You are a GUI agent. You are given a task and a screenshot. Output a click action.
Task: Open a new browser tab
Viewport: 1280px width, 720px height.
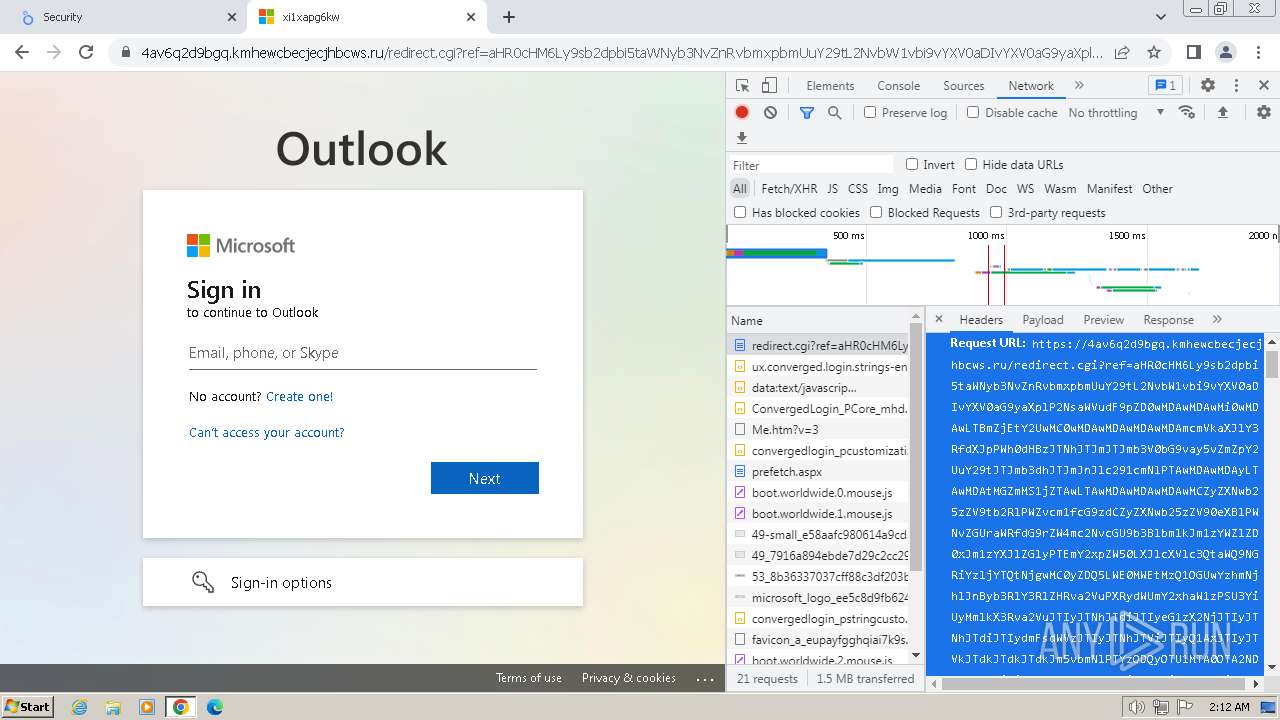click(509, 17)
